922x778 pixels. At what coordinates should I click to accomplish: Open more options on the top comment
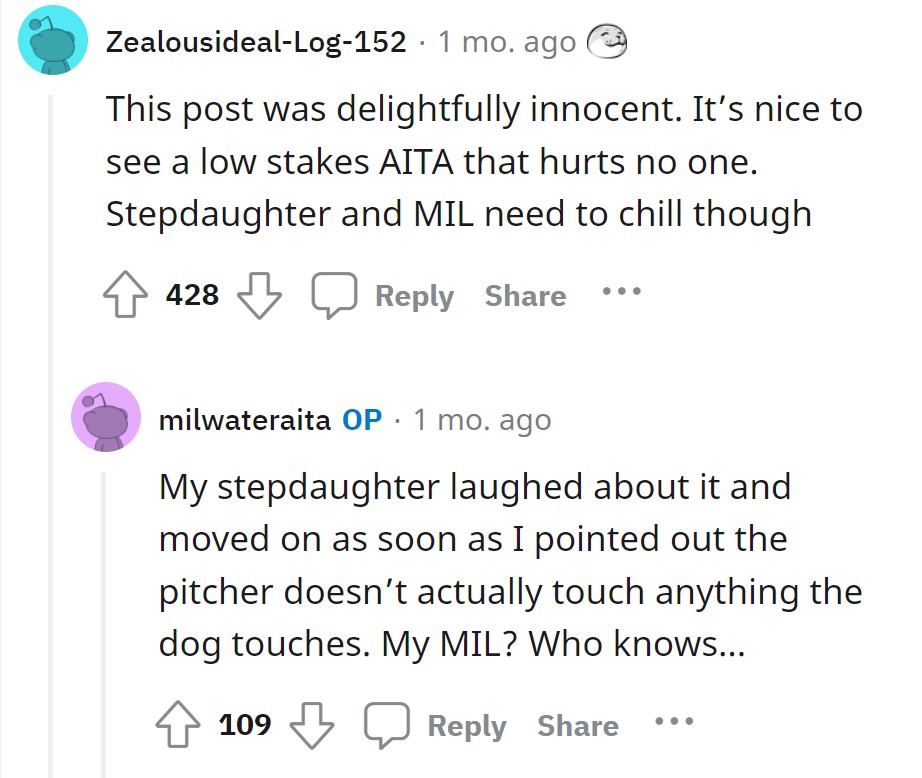[622, 291]
